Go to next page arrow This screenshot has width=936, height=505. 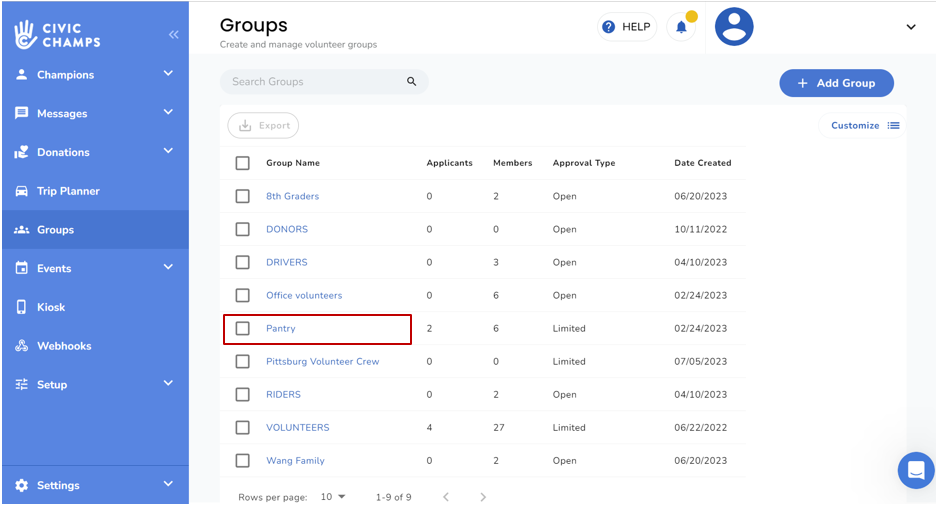pyautogui.click(x=483, y=497)
